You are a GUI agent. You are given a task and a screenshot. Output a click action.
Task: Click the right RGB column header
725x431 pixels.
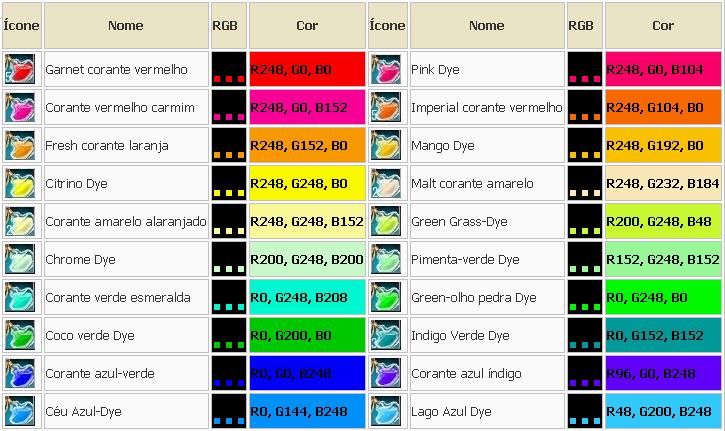585,25
